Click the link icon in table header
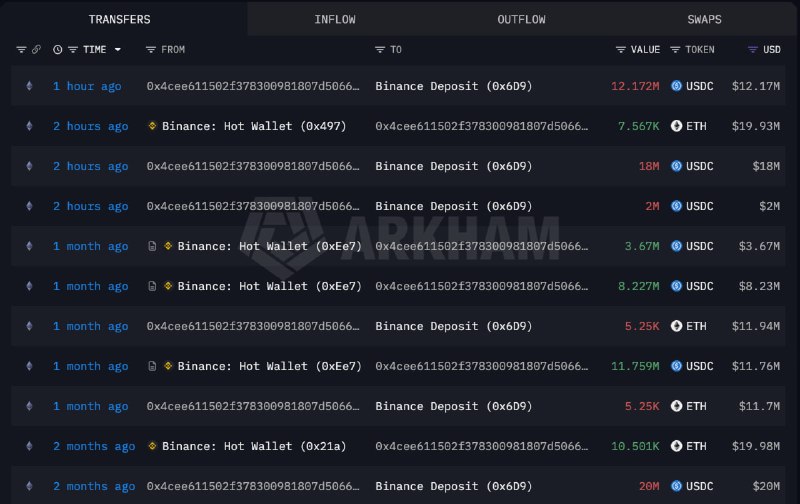 click(x=36, y=49)
